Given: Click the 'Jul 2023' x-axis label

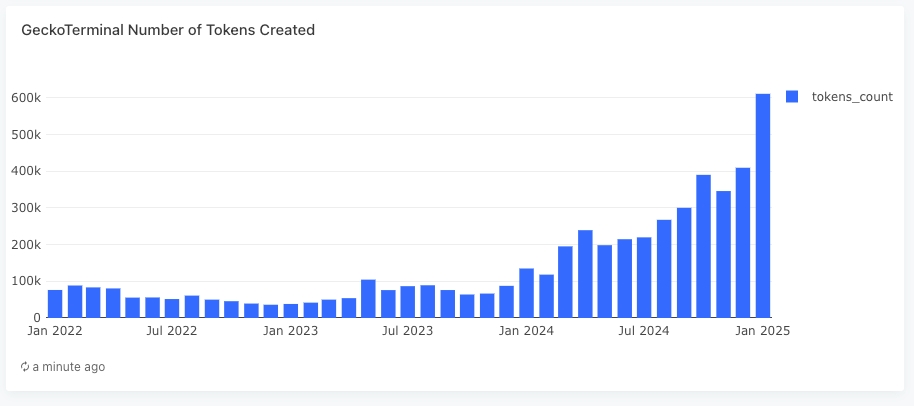Looking at the screenshot, I should 407,331.
